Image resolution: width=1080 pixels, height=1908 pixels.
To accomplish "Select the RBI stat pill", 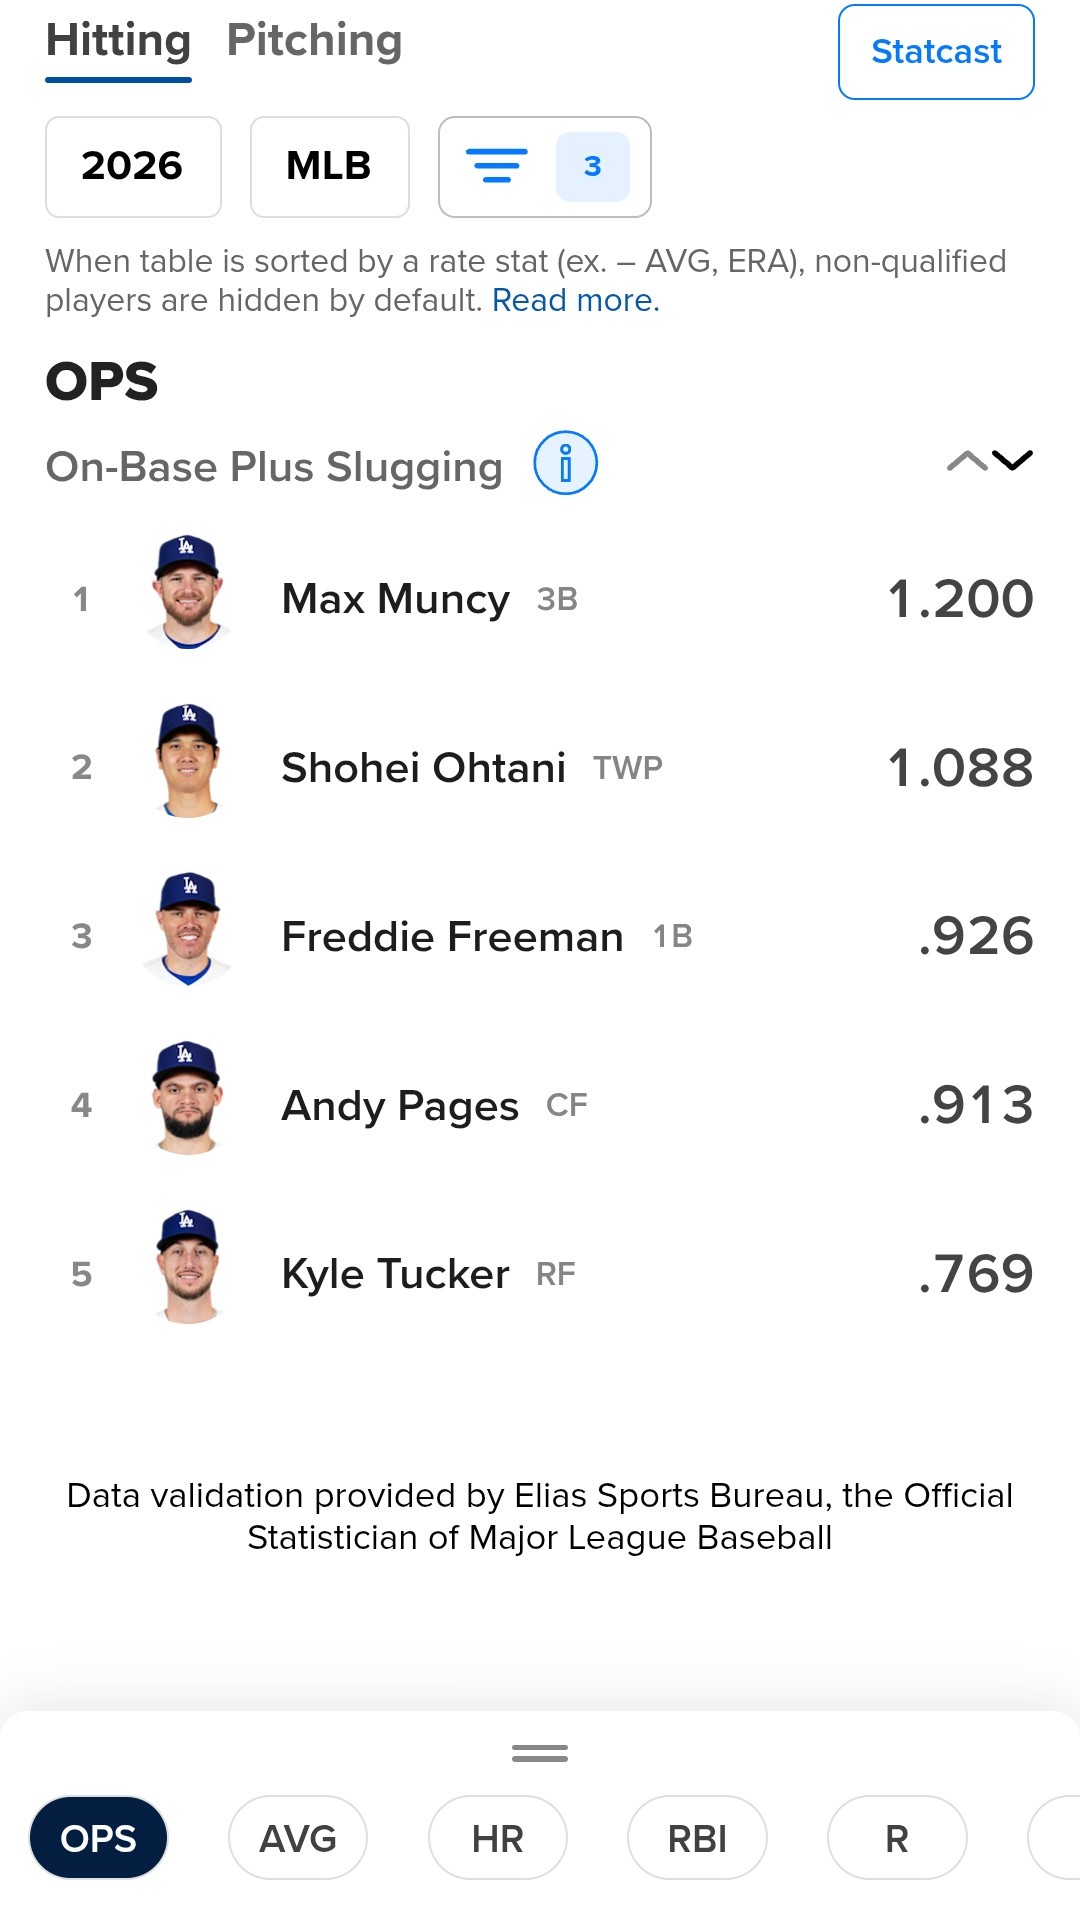I will [697, 1838].
